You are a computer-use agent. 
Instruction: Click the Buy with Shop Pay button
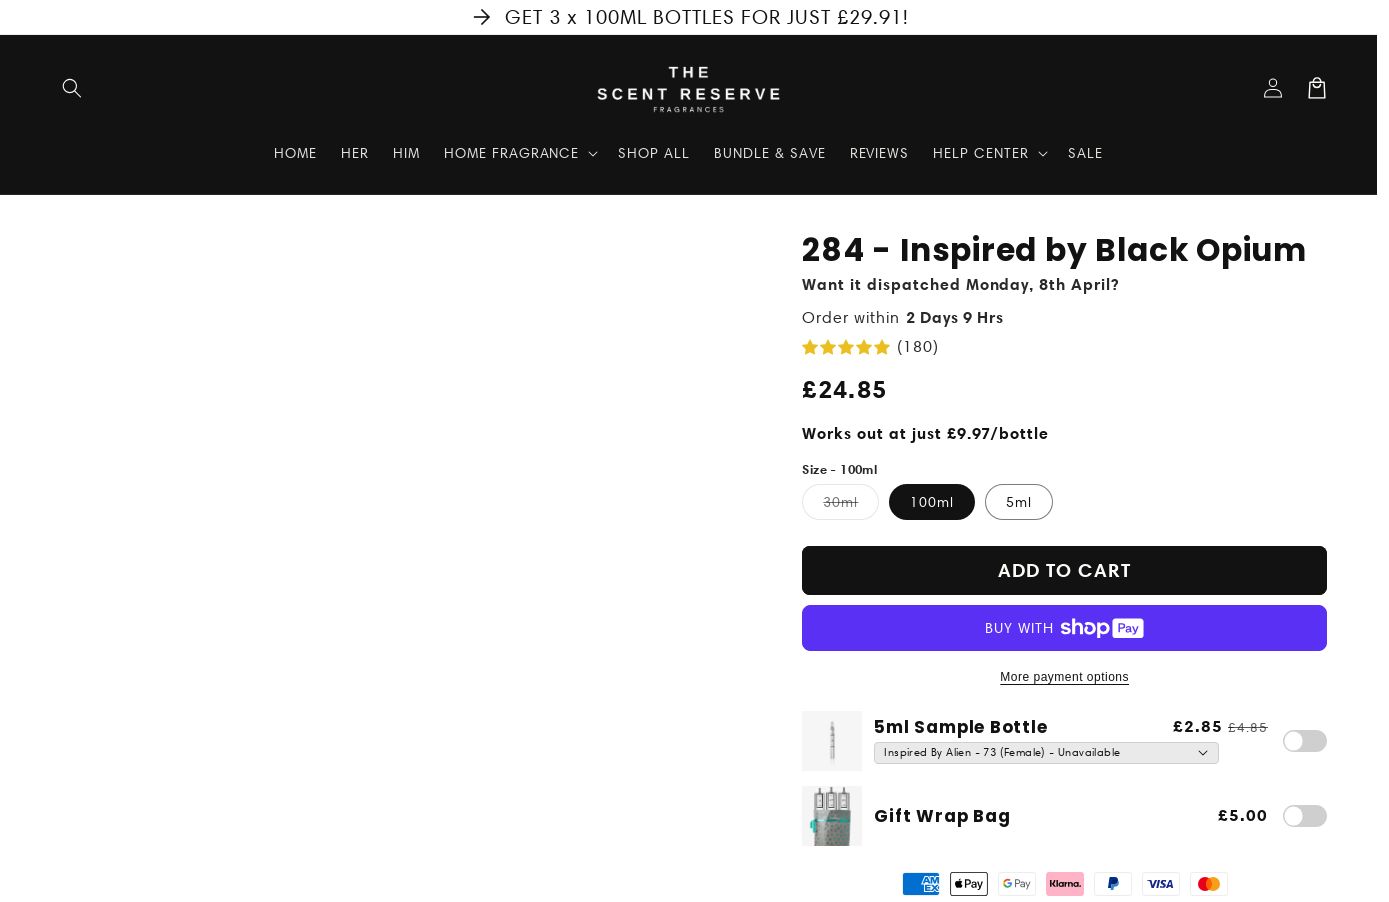pyautogui.click(x=1063, y=628)
